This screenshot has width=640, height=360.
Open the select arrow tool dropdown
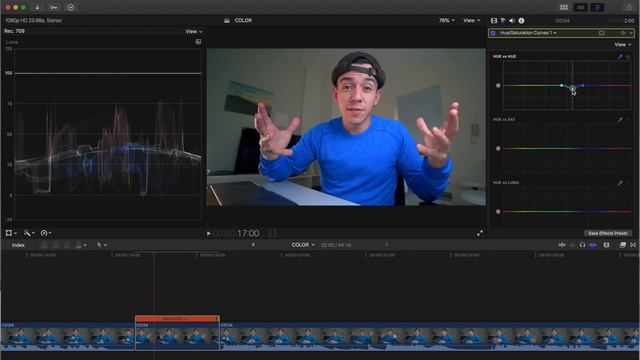[x=102, y=245]
